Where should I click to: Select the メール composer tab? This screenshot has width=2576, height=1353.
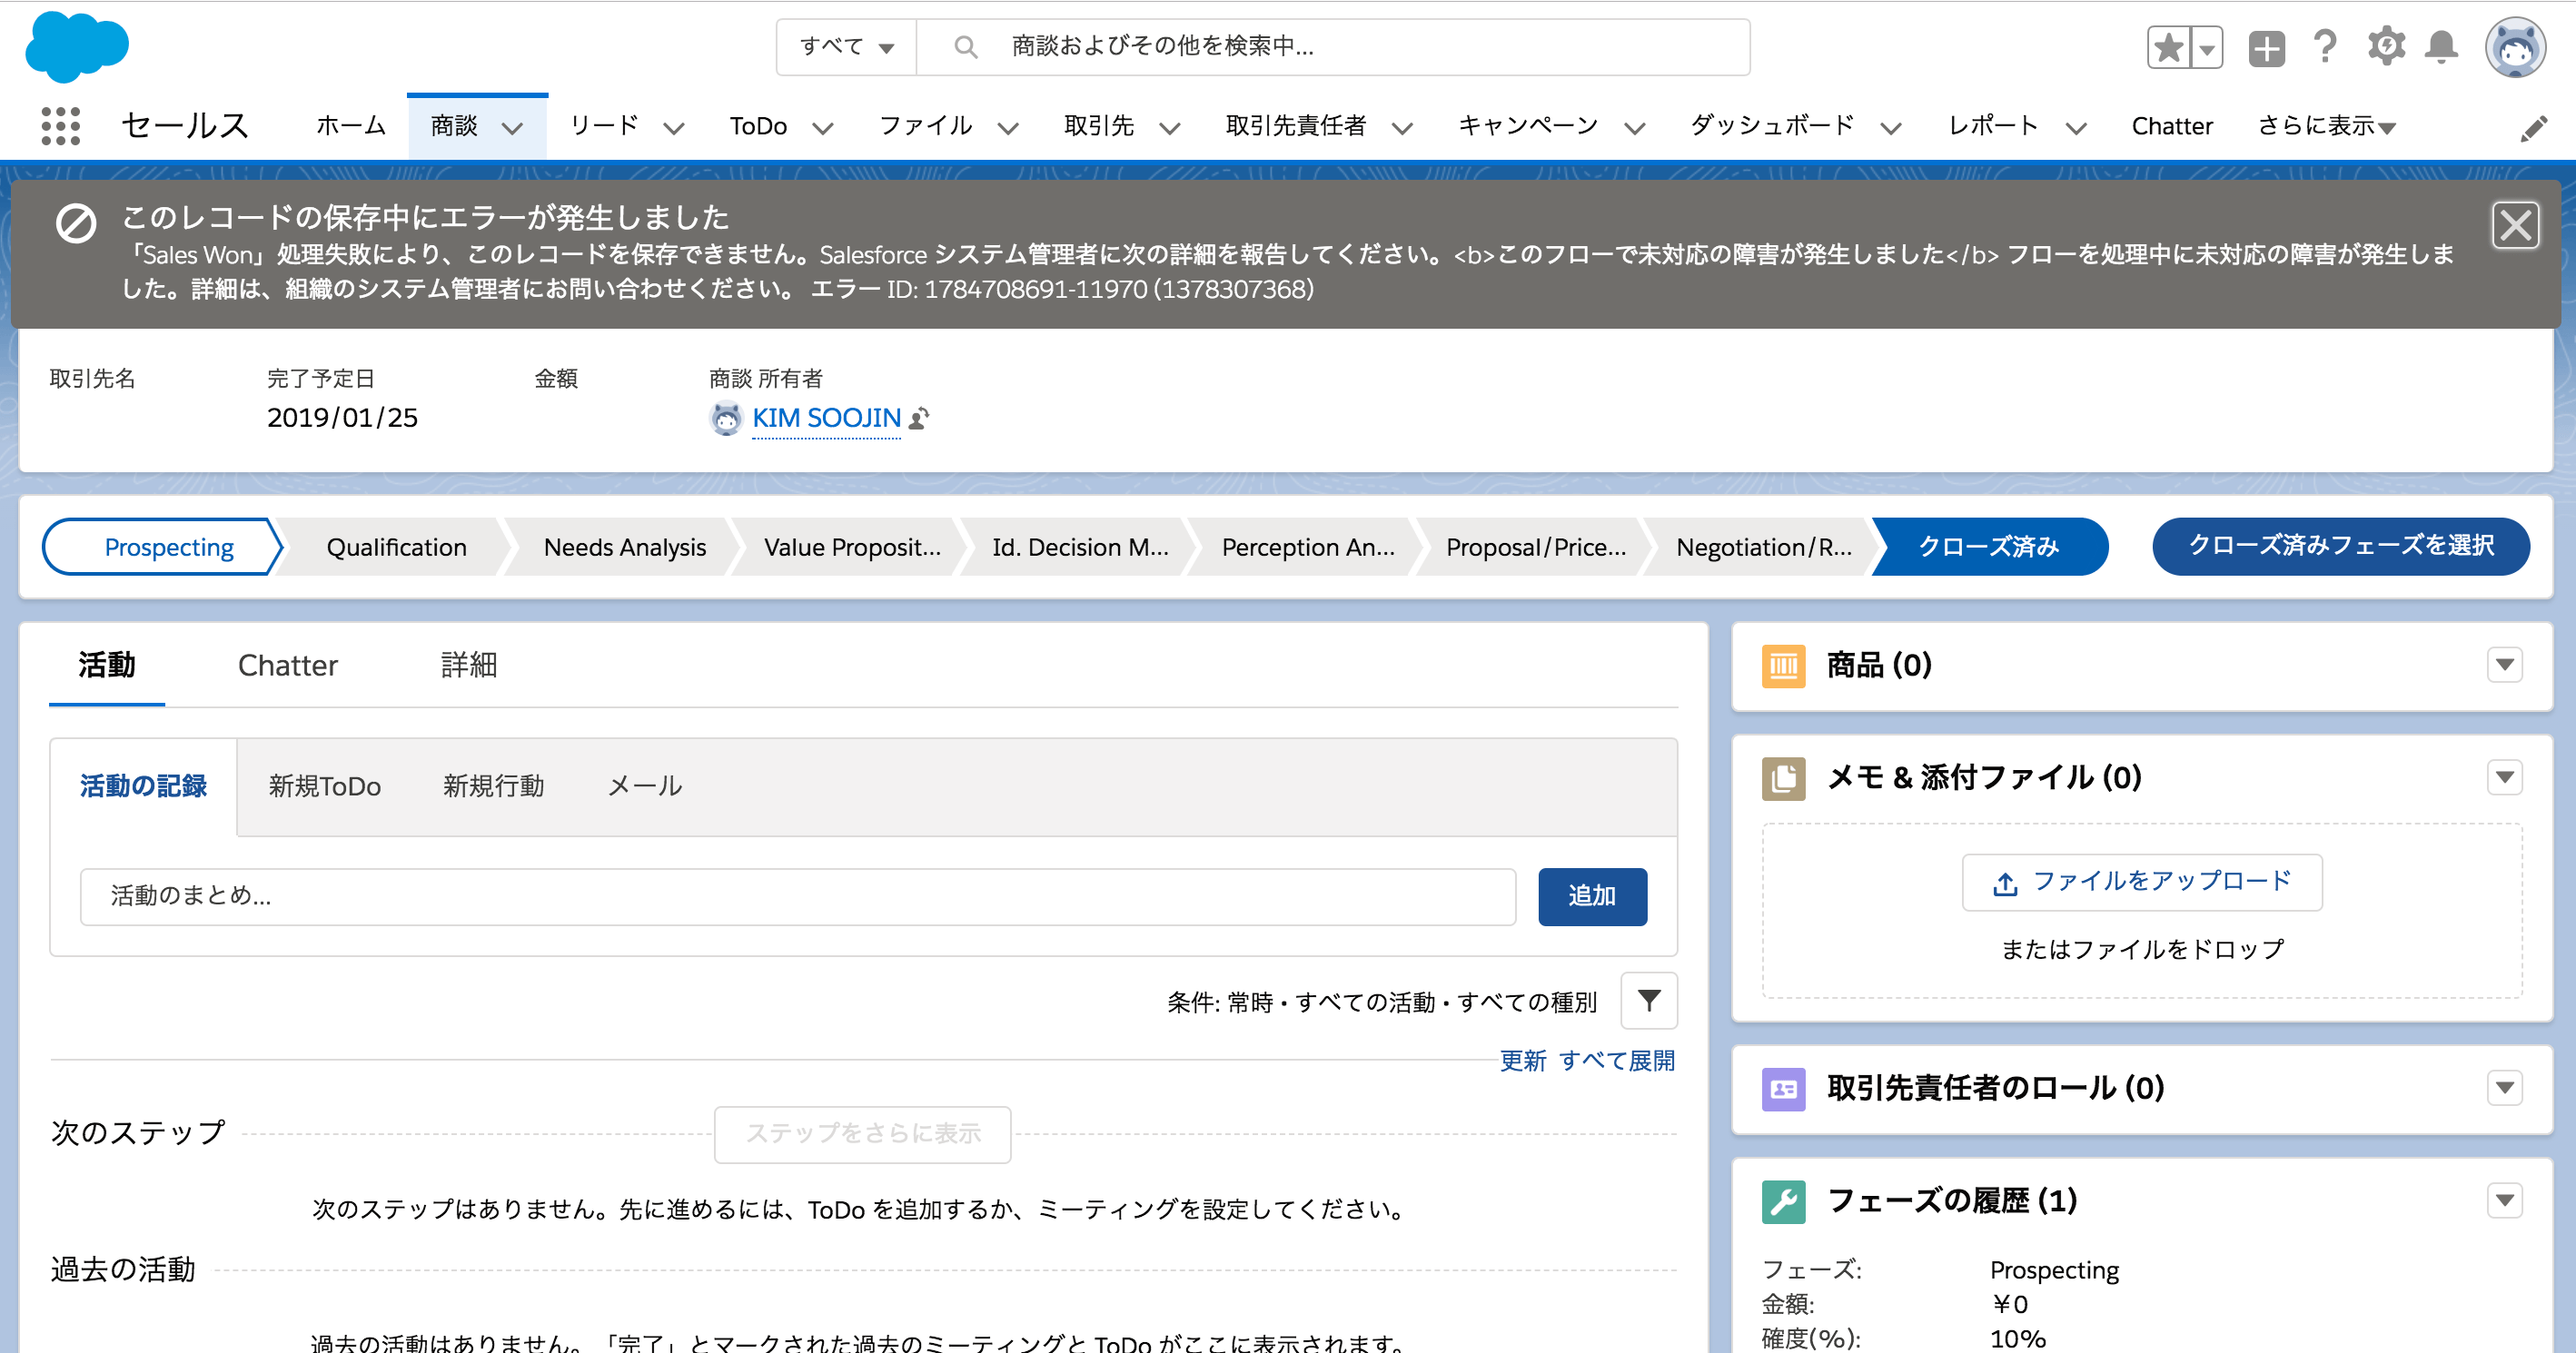645,787
